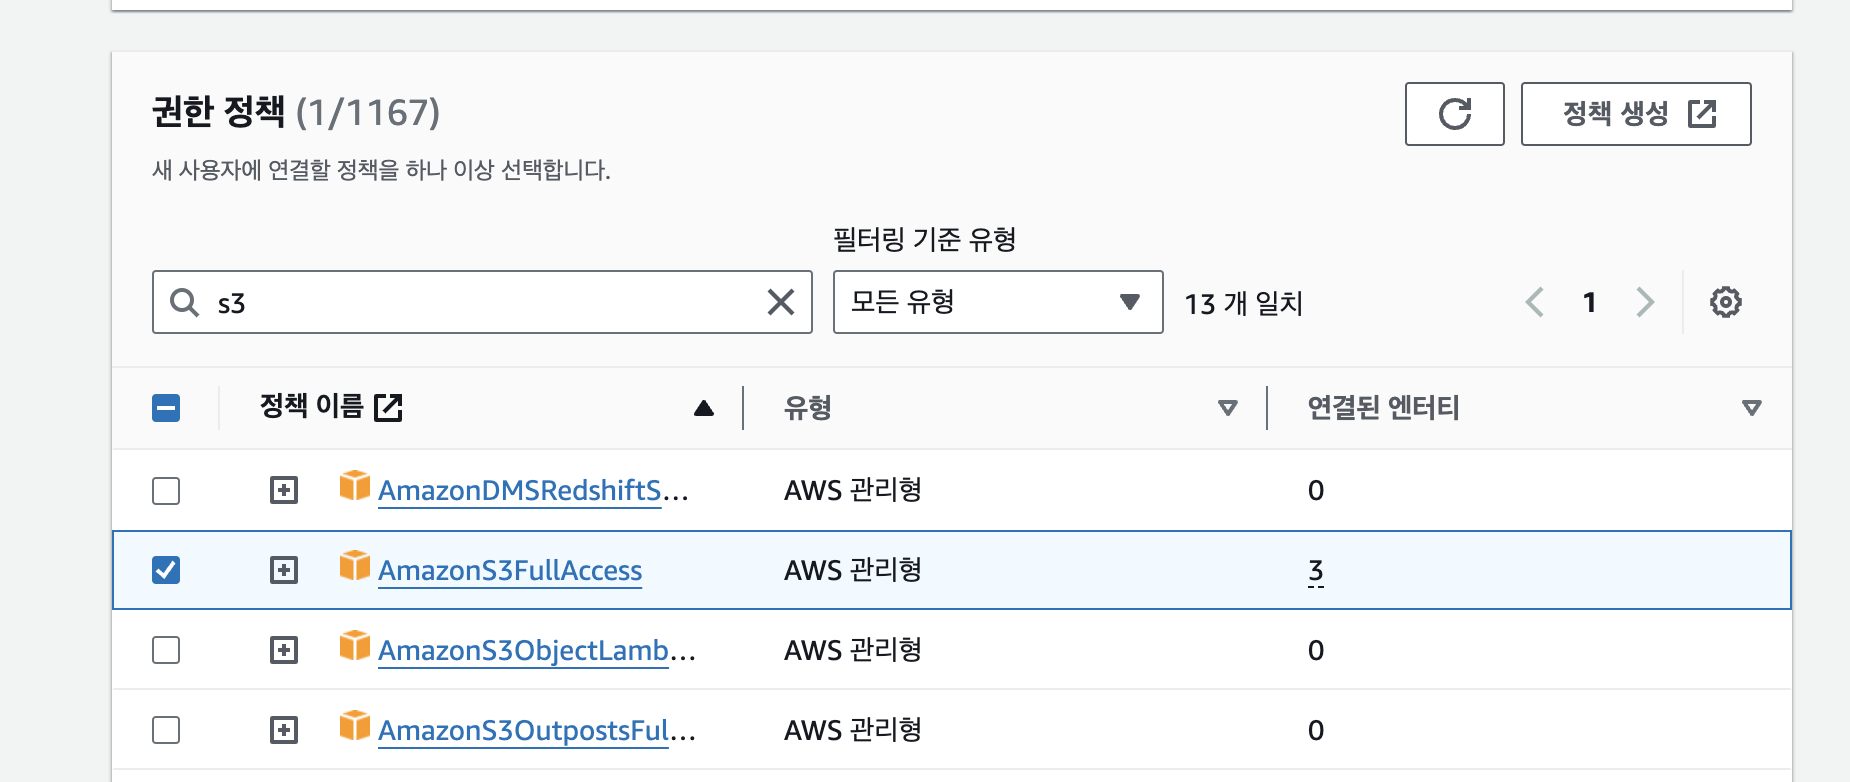This screenshot has width=1850, height=782.
Task: Click the refresh policies icon button
Action: tap(1454, 114)
